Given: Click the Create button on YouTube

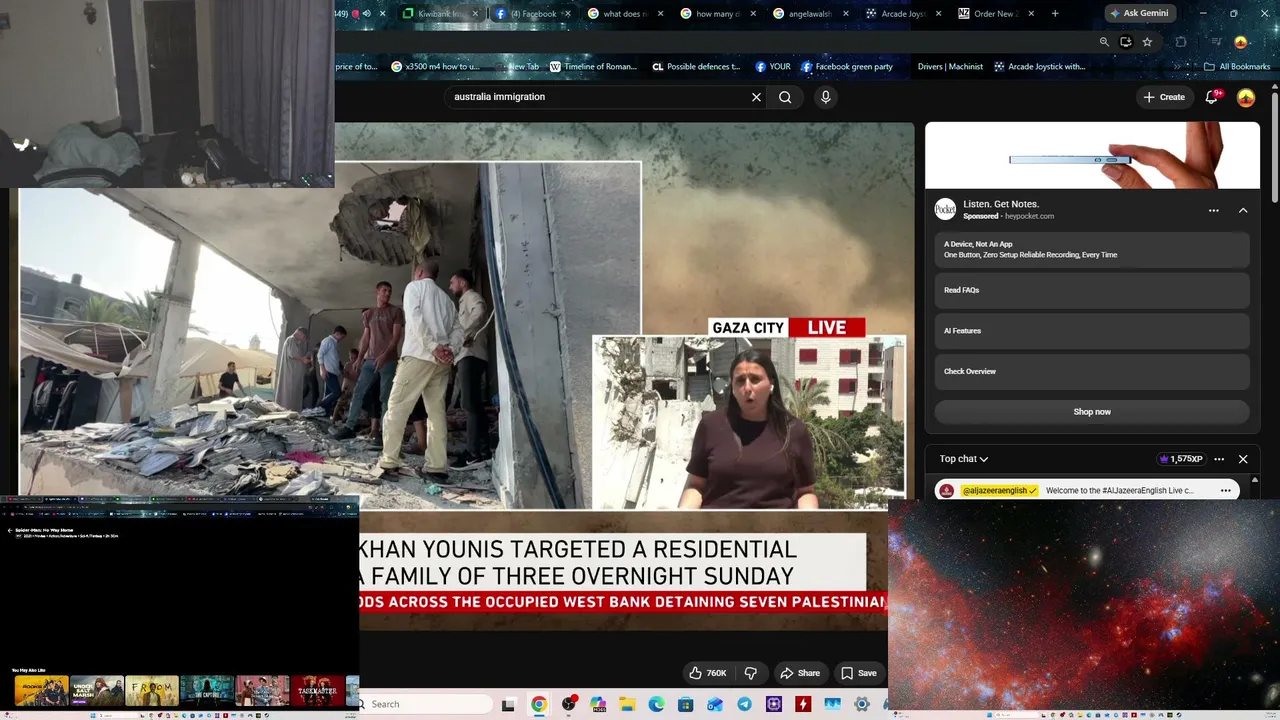Looking at the screenshot, I should click(x=1164, y=97).
